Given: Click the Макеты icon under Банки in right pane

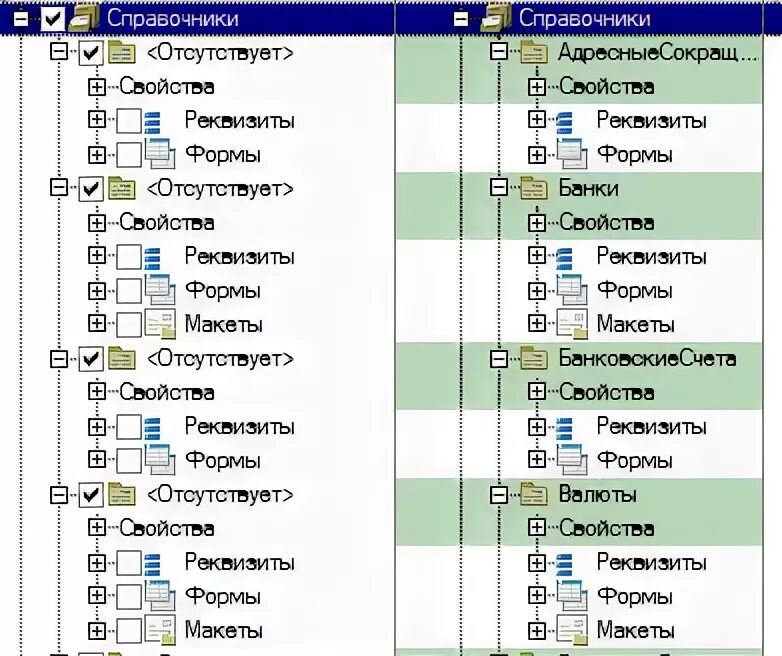Looking at the screenshot, I should [571, 324].
